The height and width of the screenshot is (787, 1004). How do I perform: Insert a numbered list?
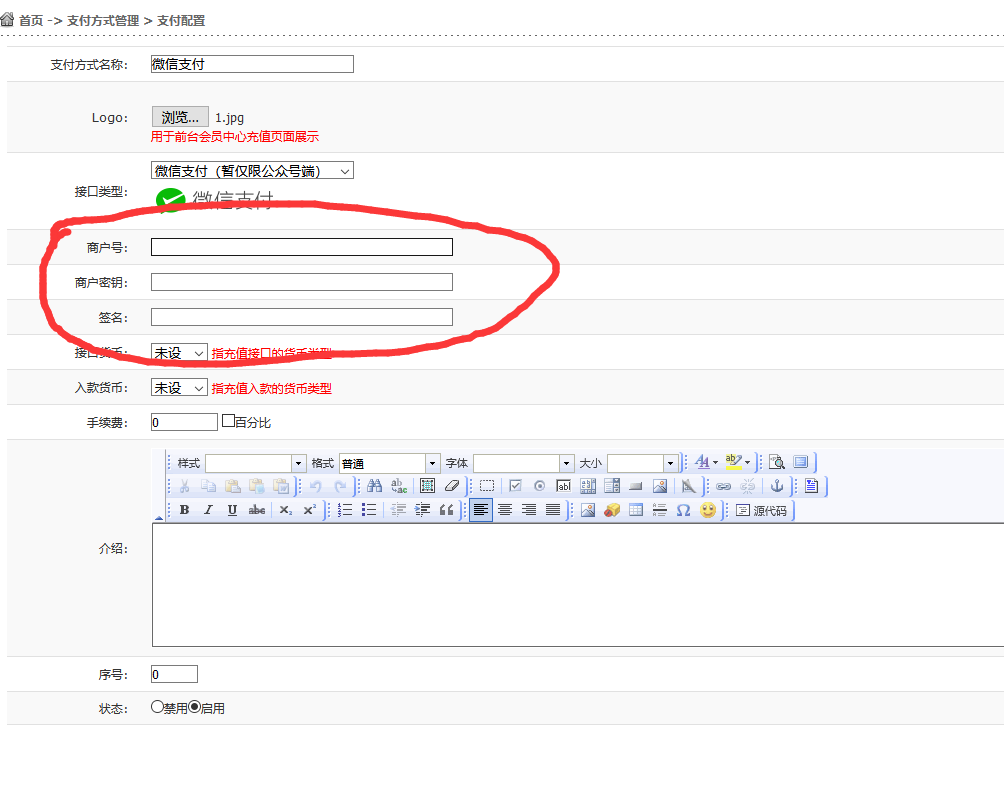(345, 510)
